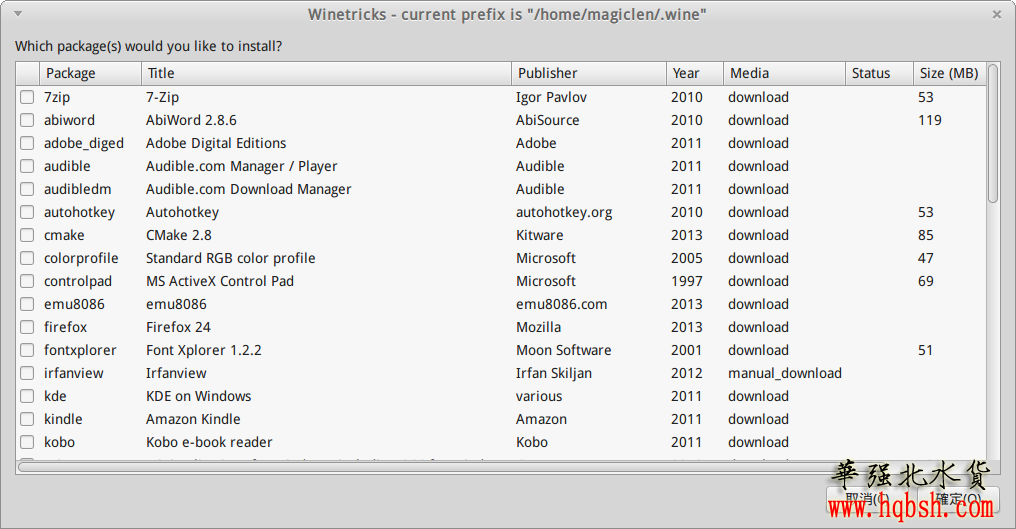
Task: Tick the colorprofile checkbox
Action: [27, 258]
